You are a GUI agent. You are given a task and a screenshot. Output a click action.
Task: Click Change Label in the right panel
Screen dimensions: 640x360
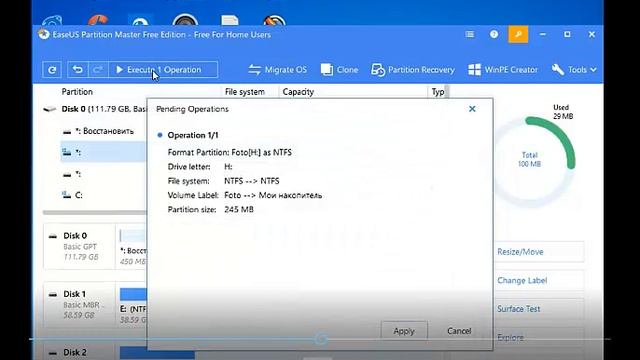pyautogui.click(x=538, y=280)
